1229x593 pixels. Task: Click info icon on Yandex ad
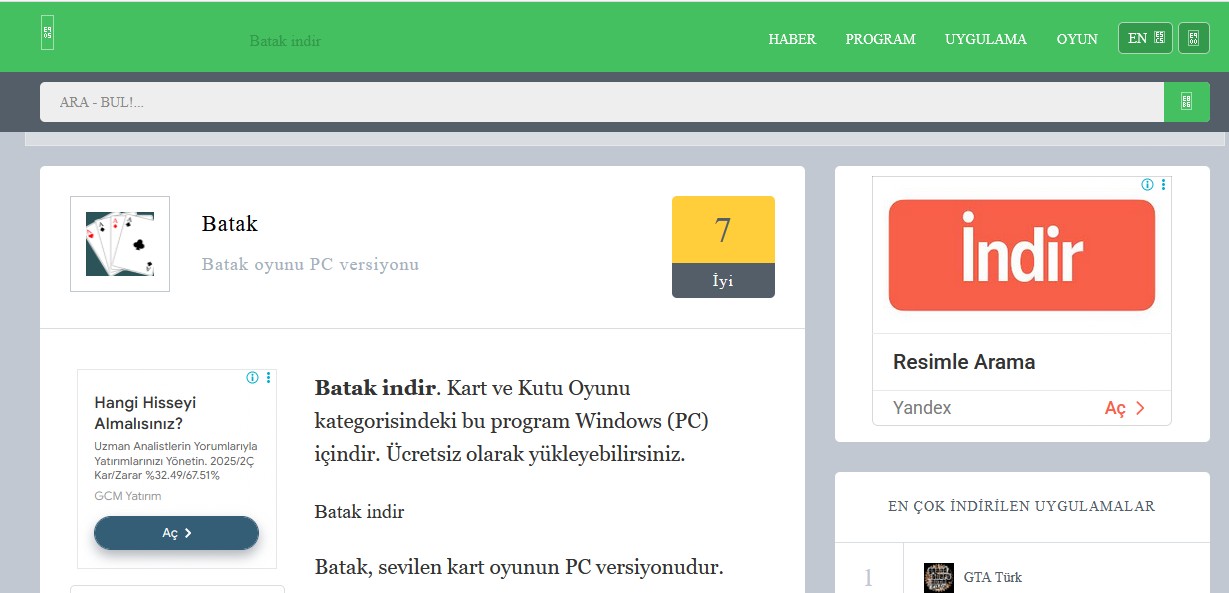click(1147, 185)
